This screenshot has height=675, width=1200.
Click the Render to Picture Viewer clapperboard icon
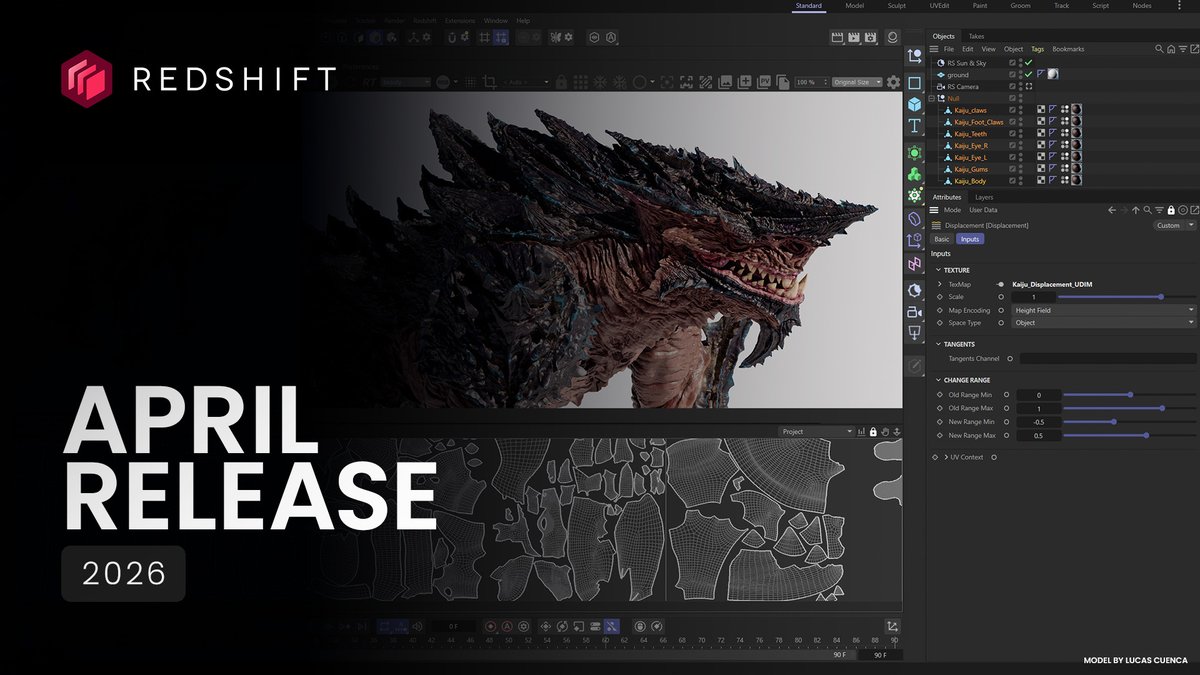856,38
